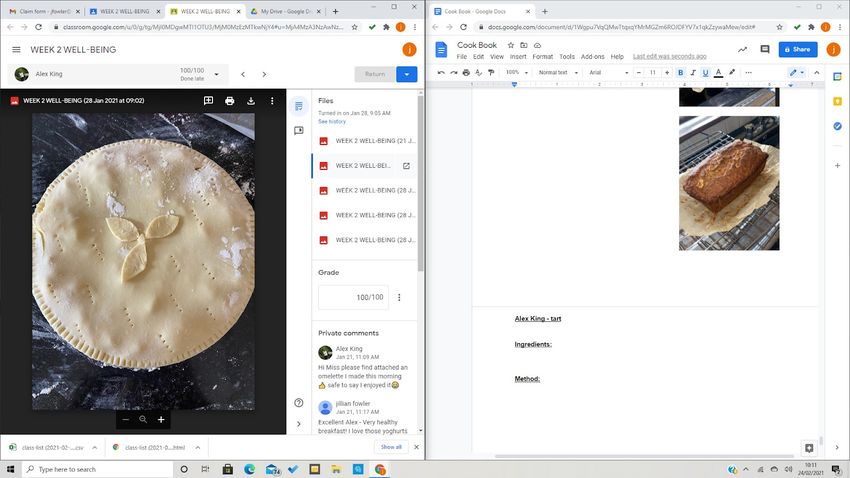This screenshot has width=850, height=478.
Task: Reset zoom using the magnifier icon
Action: coord(143,419)
